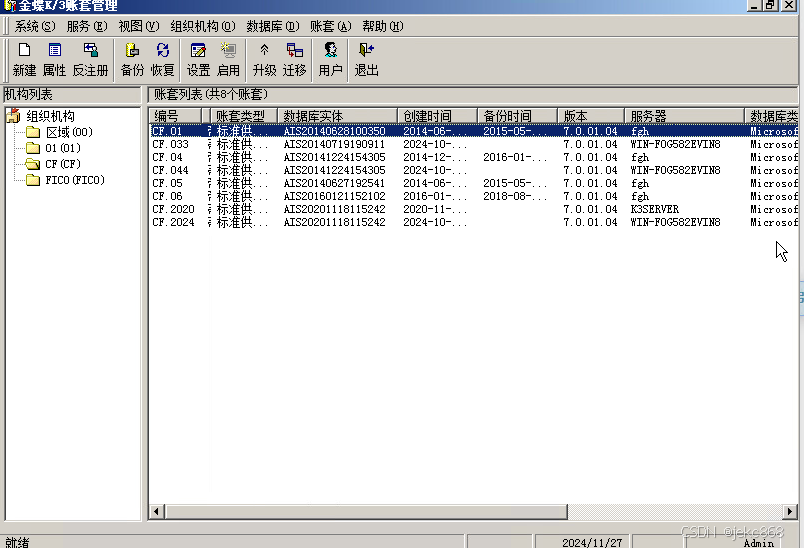
Task: Select the CF.04 account set row
Action: 474,157
